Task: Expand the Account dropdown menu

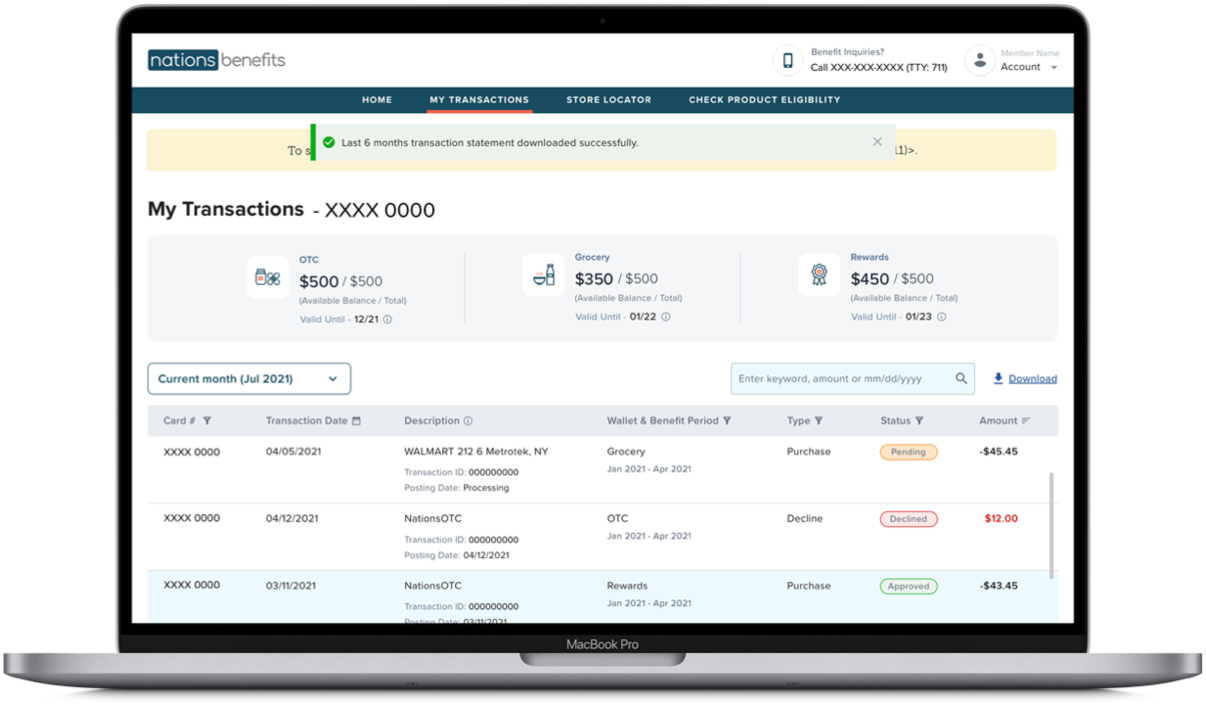Action: pos(1052,68)
